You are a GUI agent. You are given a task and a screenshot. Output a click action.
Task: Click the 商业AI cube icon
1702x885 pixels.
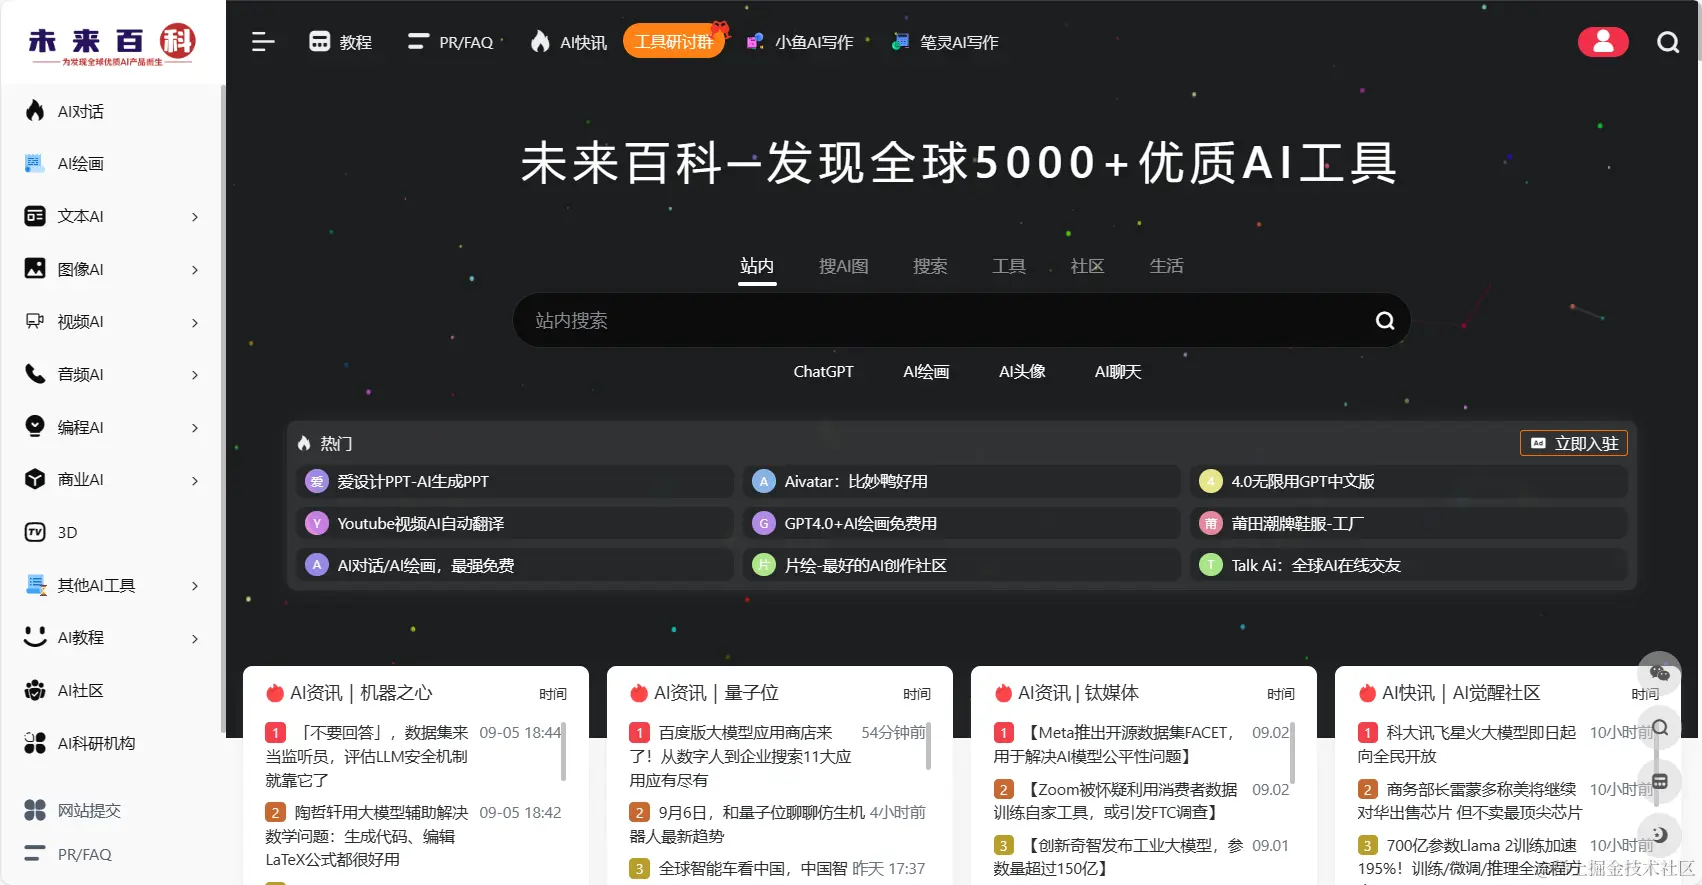[35, 479]
